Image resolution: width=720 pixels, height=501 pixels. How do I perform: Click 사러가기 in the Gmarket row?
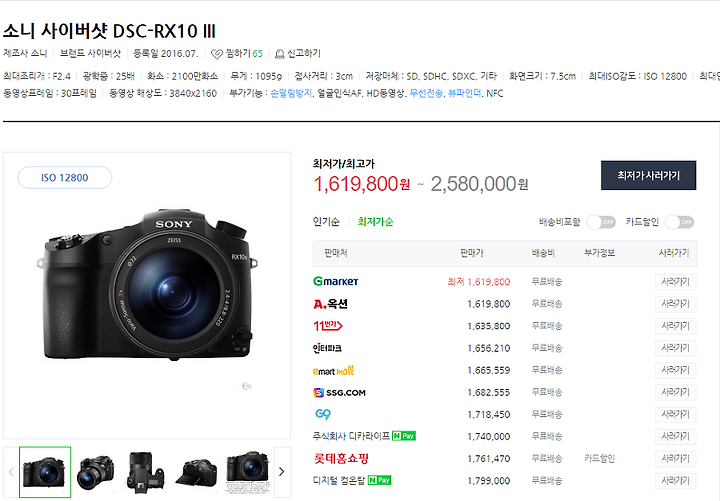pos(675,281)
